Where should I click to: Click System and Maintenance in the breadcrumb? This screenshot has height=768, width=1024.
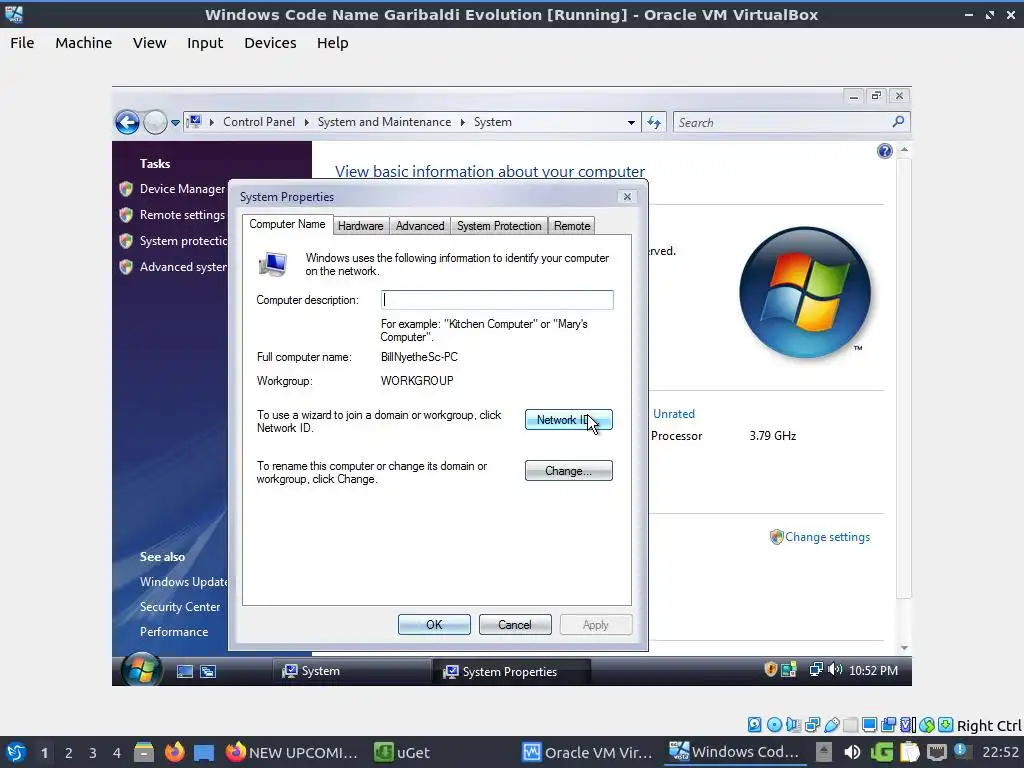384,122
